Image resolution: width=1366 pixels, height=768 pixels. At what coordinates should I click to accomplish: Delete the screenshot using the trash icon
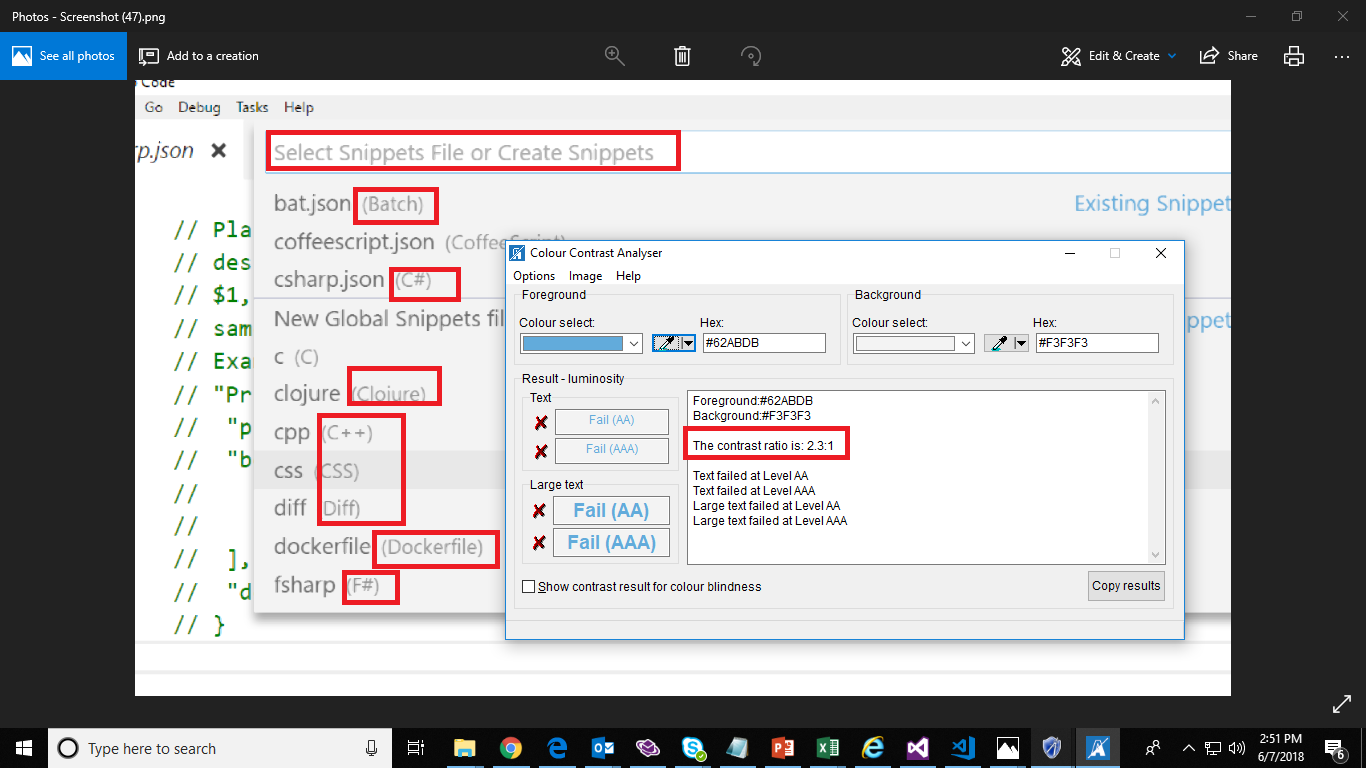(x=683, y=56)
